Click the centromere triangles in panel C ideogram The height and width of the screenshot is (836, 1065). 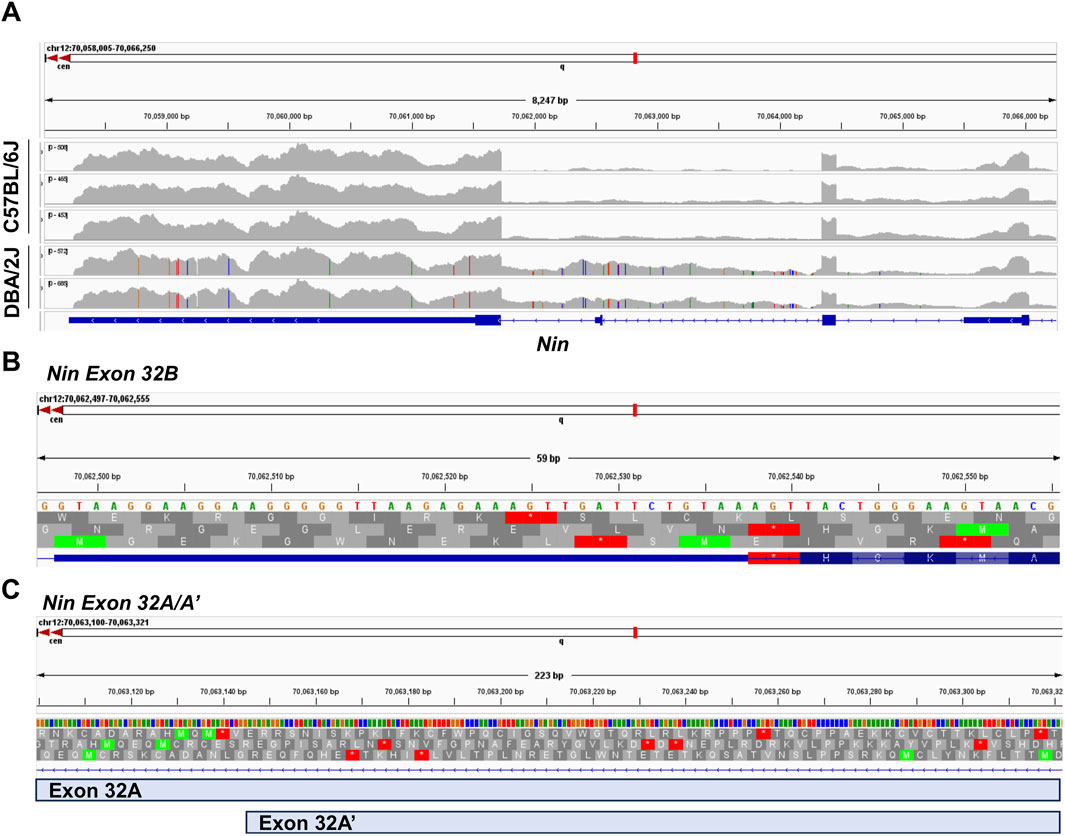click(51, 633)
